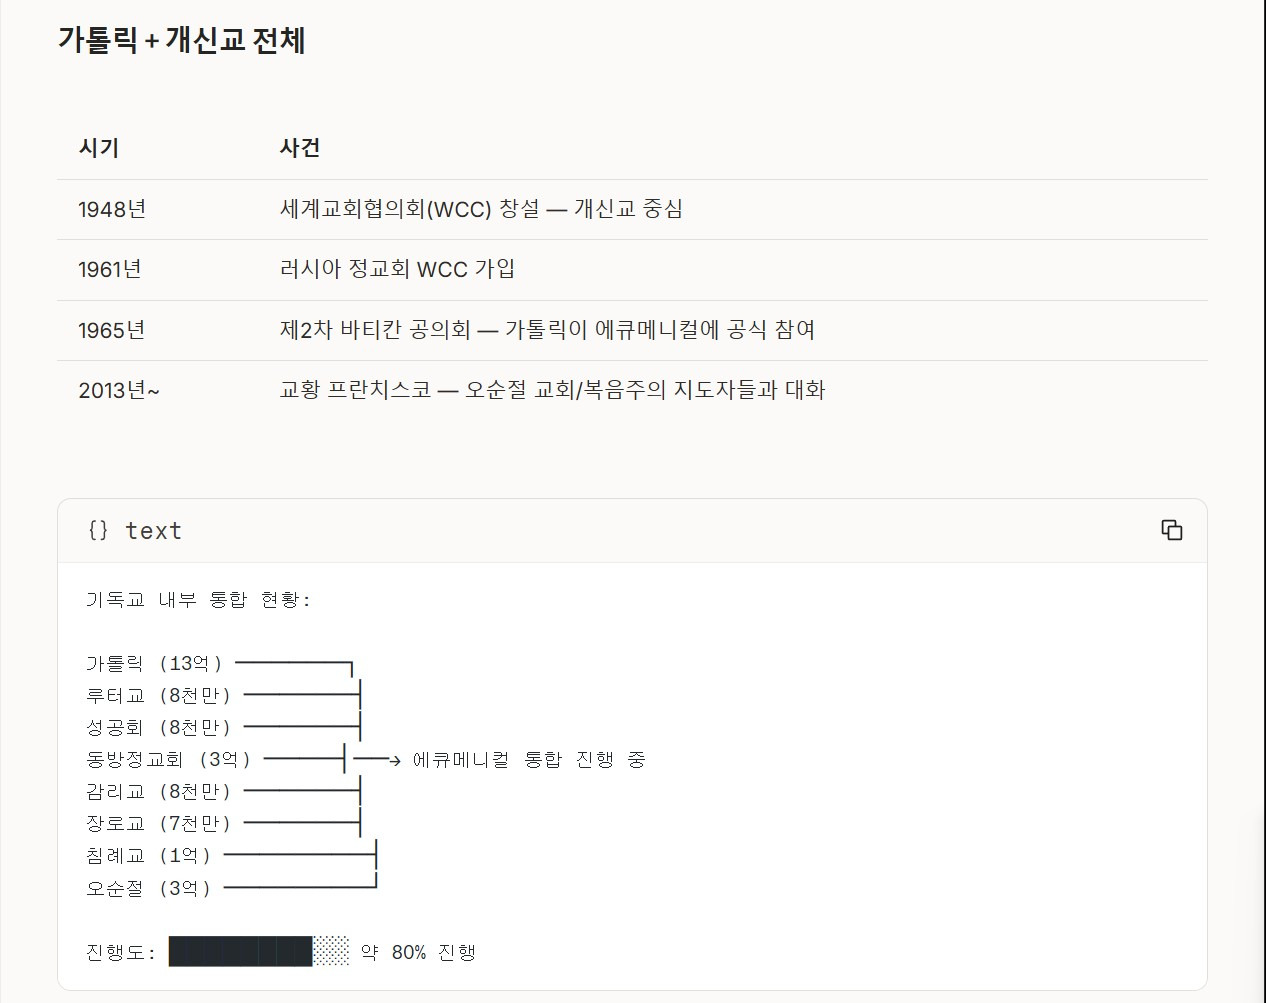
Task: Click the 가톨릭 (13억) line in diagram
Action: 154,664
